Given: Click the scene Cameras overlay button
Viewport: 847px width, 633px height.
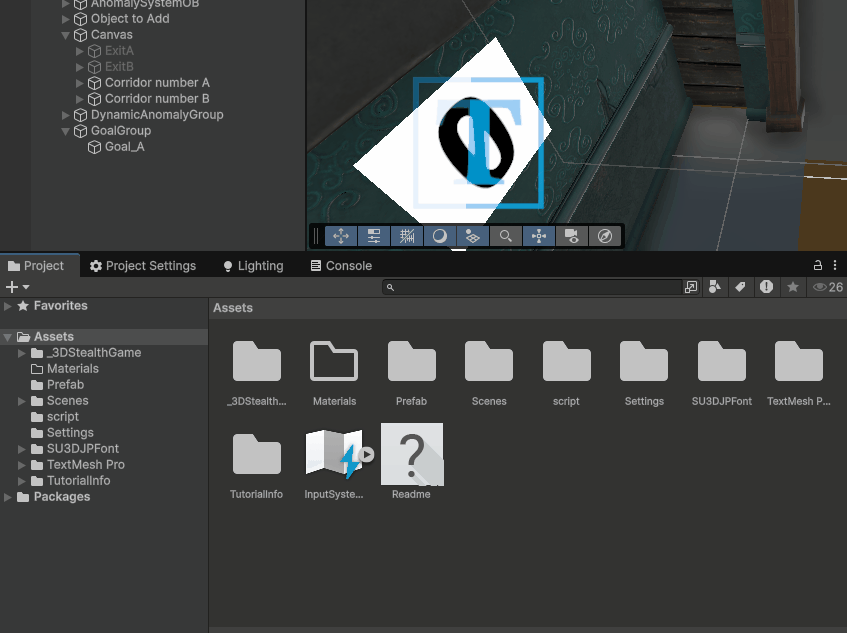Looking at the screenshot, I should [x=571, y=237].
